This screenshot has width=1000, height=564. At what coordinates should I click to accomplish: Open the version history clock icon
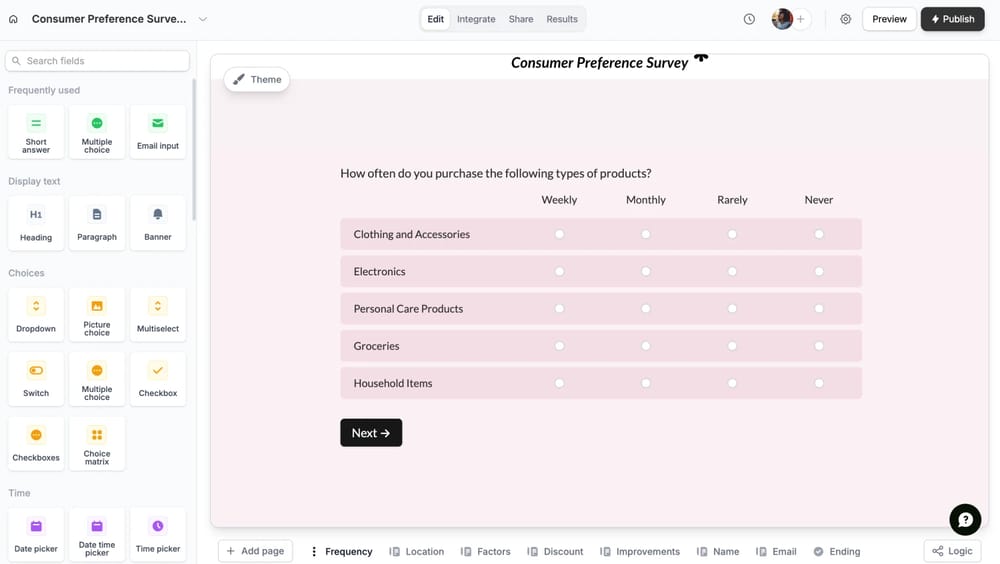[749, 19]
